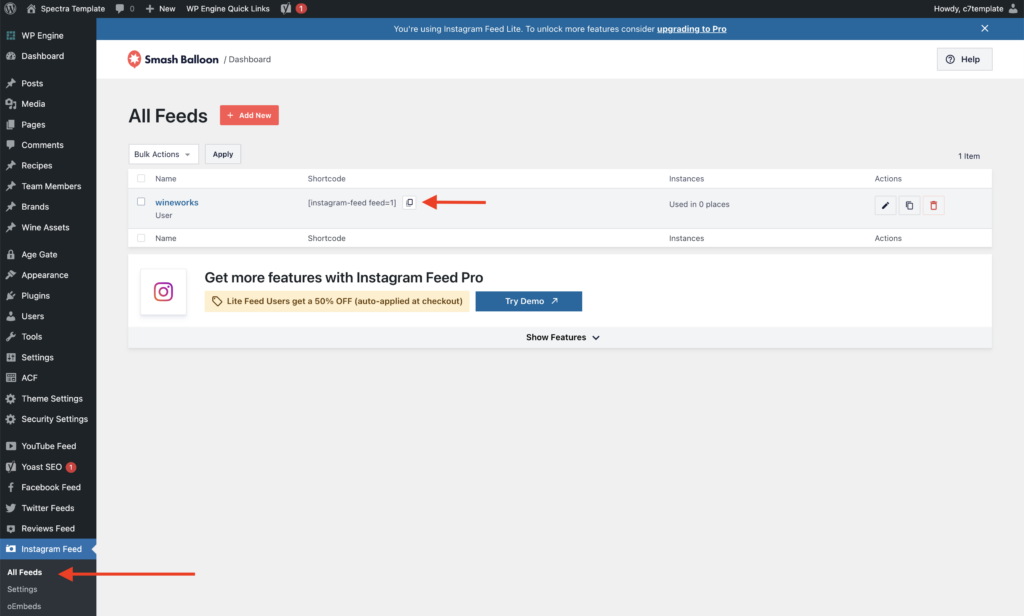This screenshot has height=616, width=1024.
Task: Click the Smash Balloon logo
Action: click(x=173, y=59)
